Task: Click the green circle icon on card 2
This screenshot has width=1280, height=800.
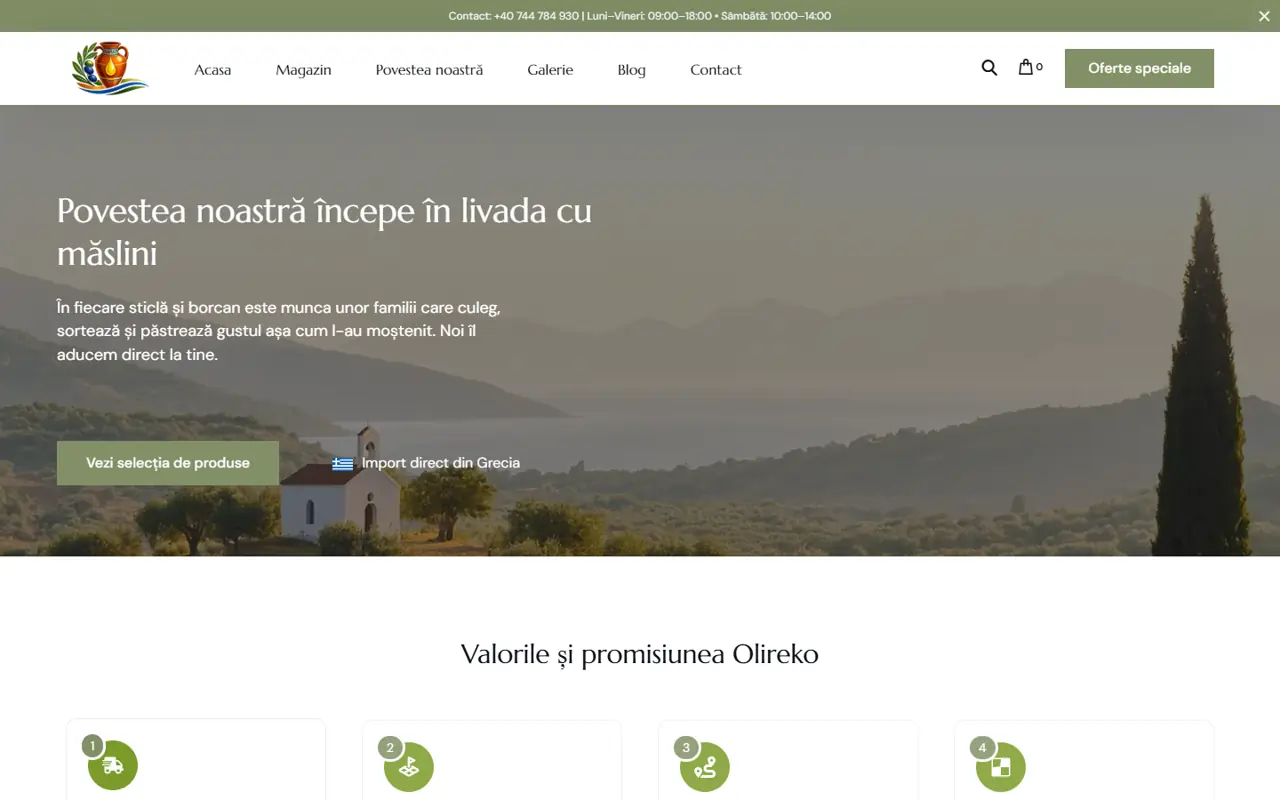Action: coord(409,767)
